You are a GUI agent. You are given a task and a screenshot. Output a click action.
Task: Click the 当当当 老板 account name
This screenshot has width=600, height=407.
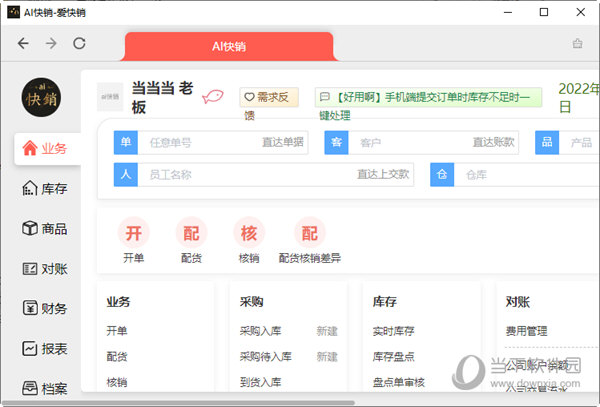pos(162,98)
